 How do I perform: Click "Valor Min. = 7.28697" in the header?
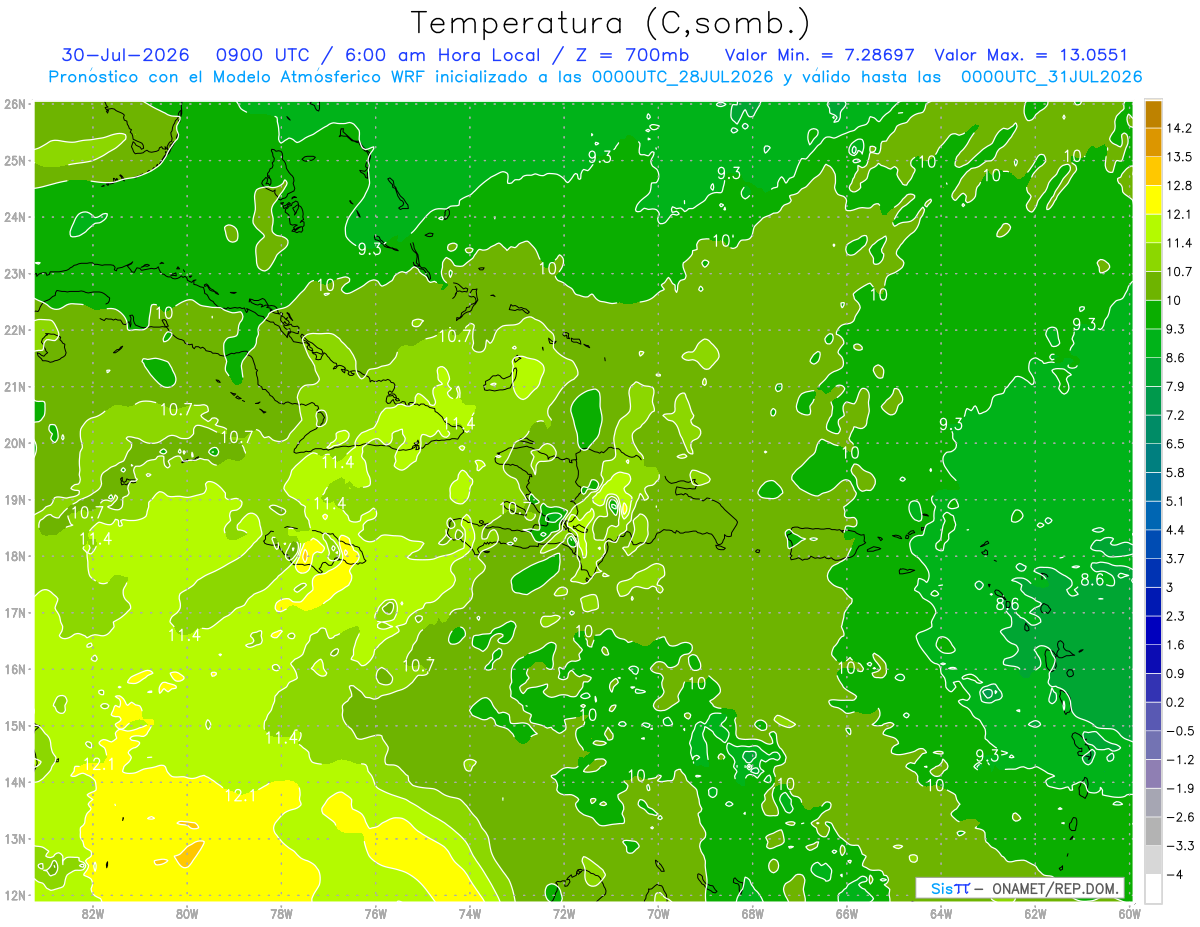click(x=820, y=55)
